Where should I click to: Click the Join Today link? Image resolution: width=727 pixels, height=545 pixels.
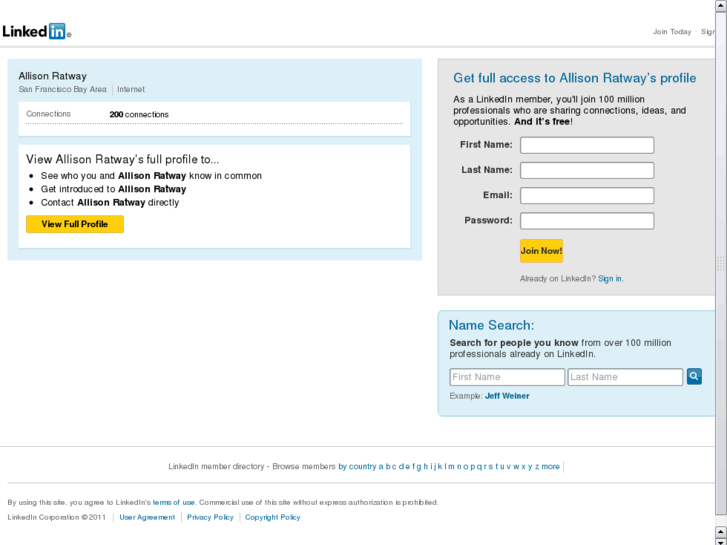click(672, 32)
